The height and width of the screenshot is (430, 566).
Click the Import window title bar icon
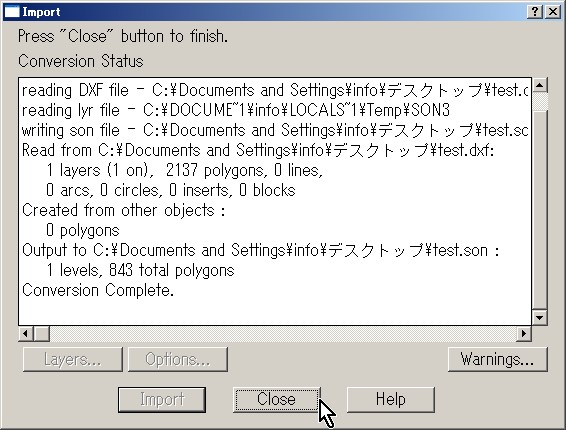(x=11, y=12)
